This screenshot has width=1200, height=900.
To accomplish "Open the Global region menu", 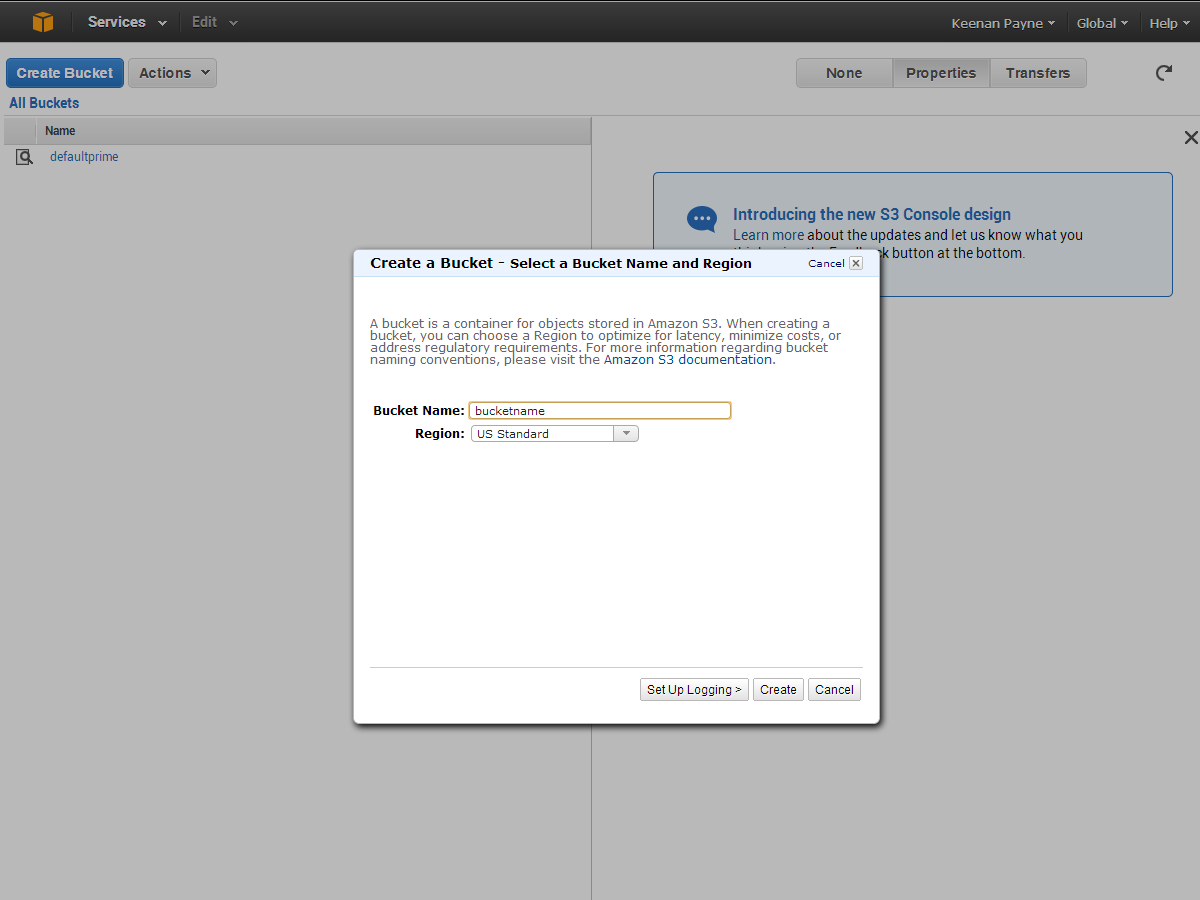I will tap(1102, 23).
